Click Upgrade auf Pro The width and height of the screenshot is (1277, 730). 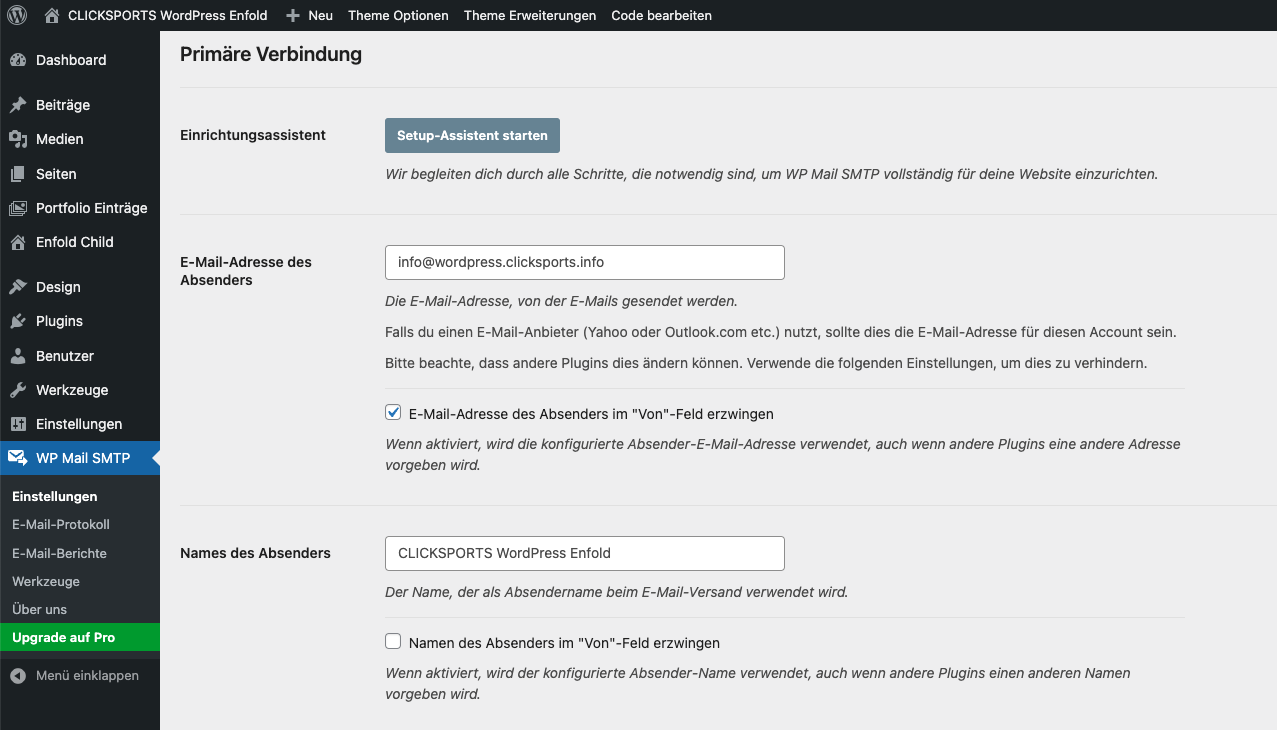[x=80, y=637]
